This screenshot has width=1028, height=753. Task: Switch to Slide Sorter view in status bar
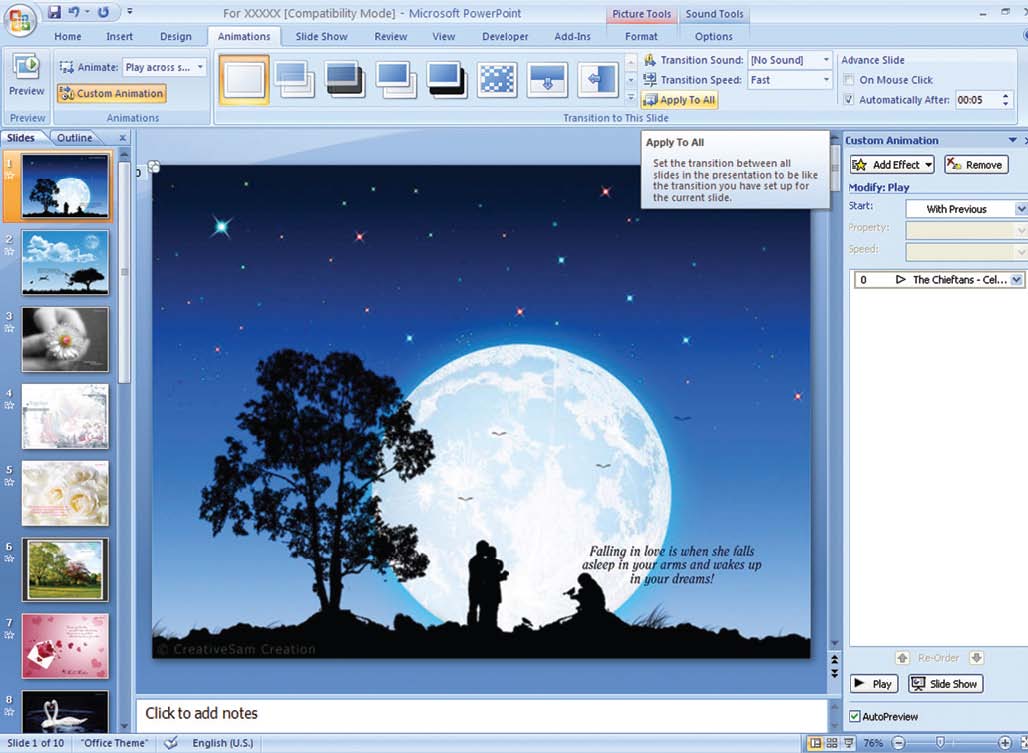click(832, 743)
